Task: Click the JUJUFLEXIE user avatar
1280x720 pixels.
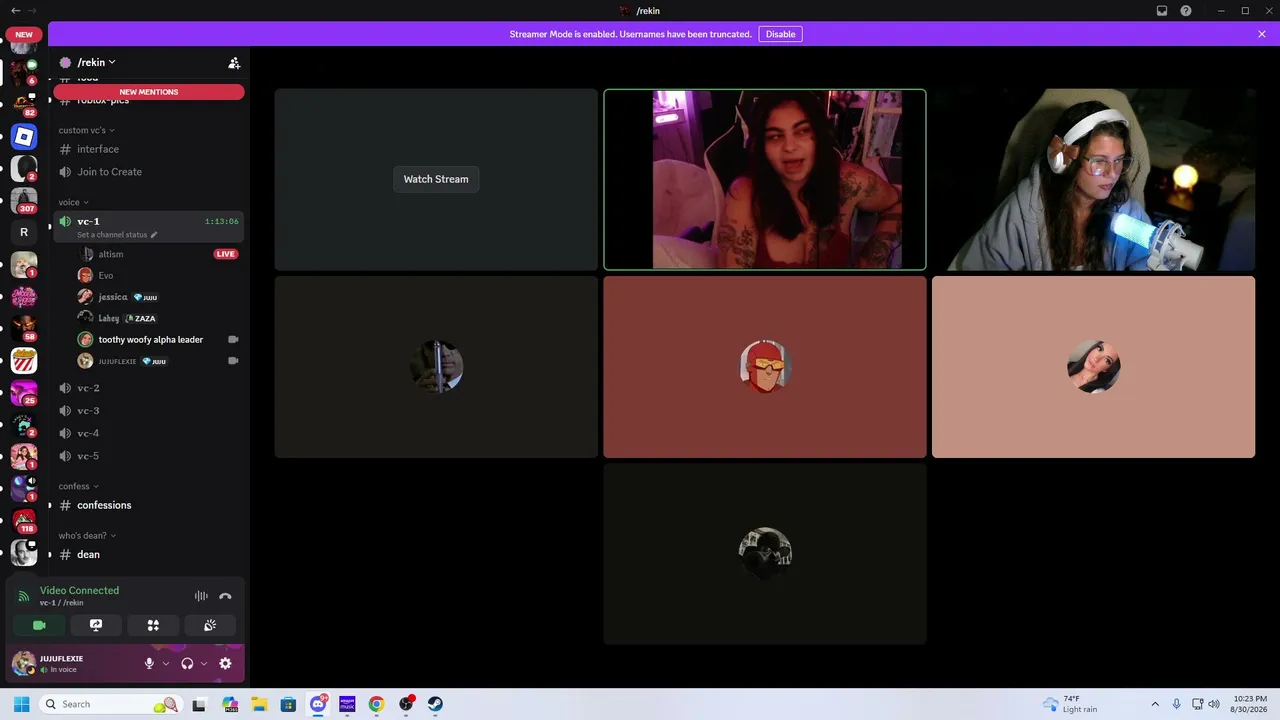Action: [23, 663]
